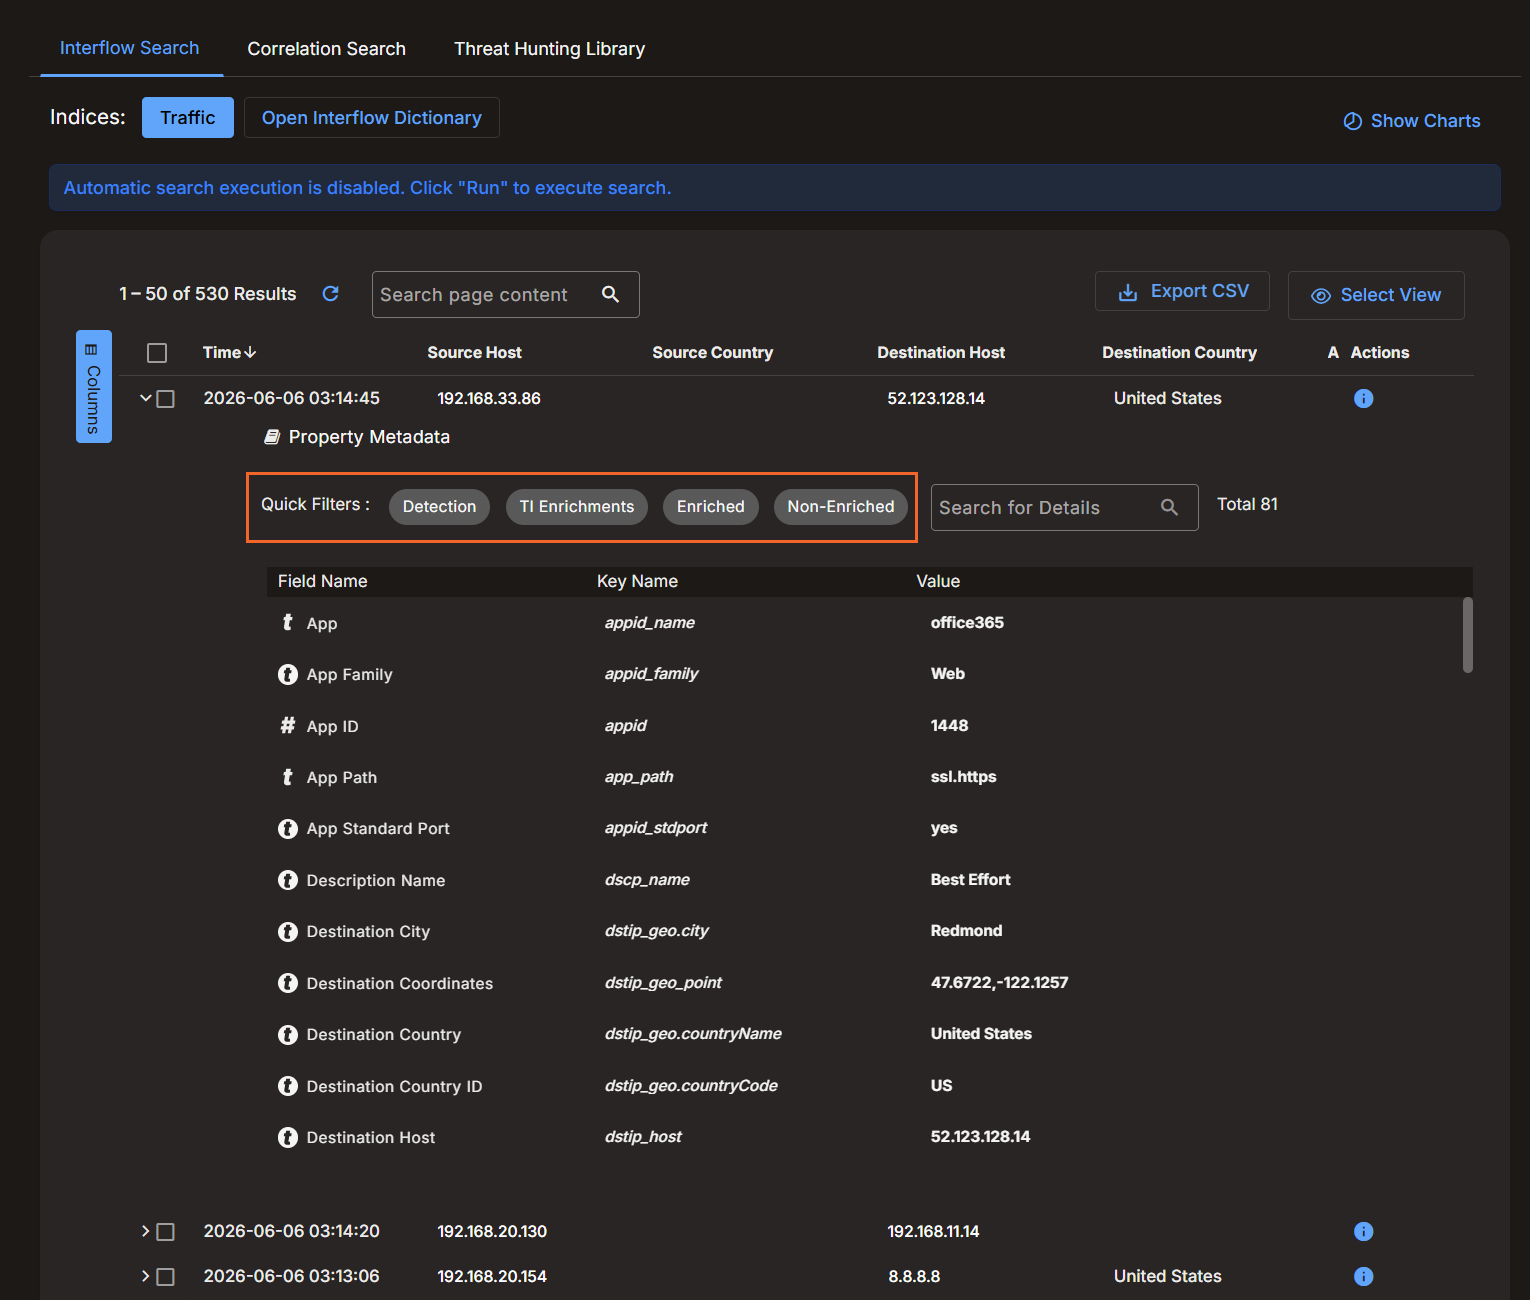Sort by Source Host column header
The width and height of the screenshot is (1530, 1300).
(x=474, y=352)
